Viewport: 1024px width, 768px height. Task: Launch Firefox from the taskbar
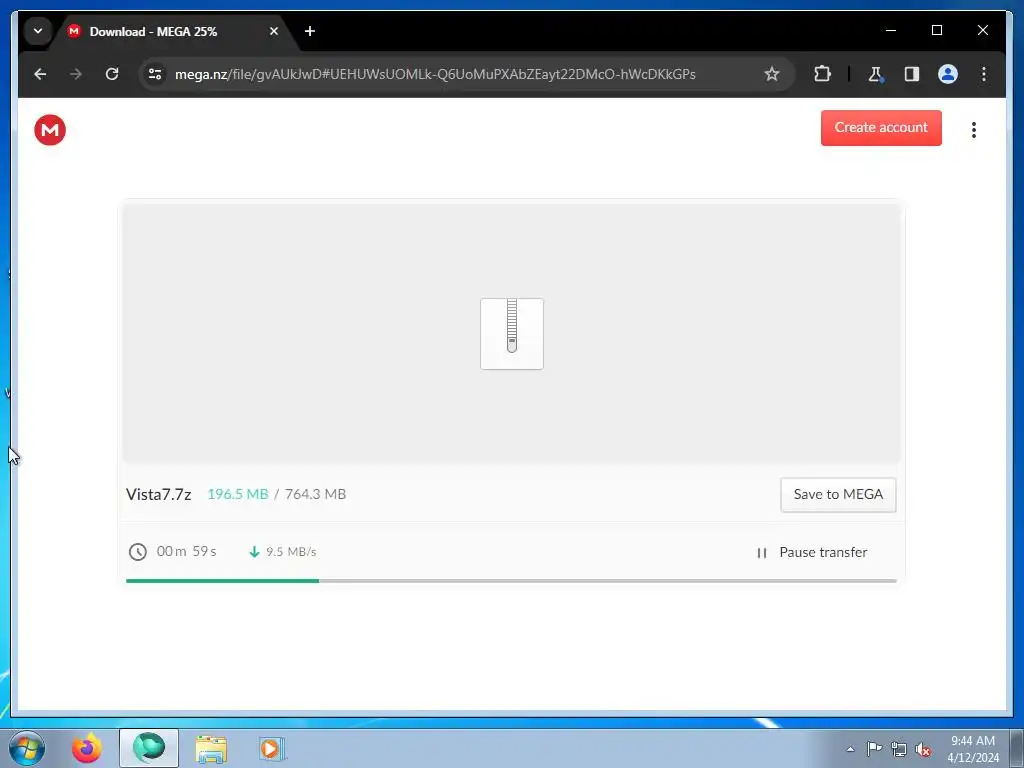tap(86, 748)
